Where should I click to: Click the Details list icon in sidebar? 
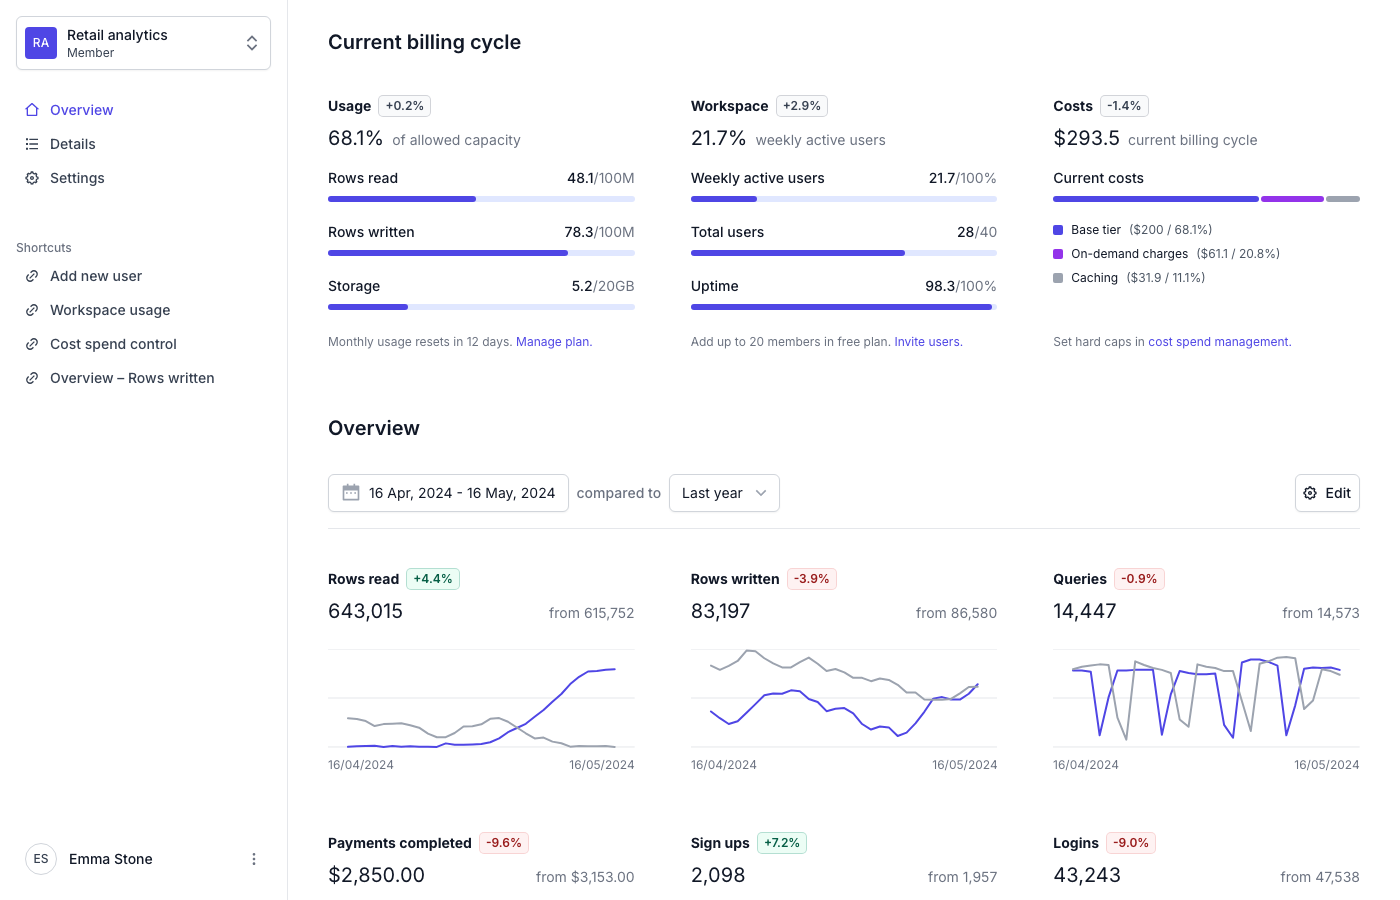click(x=33, y=143)
